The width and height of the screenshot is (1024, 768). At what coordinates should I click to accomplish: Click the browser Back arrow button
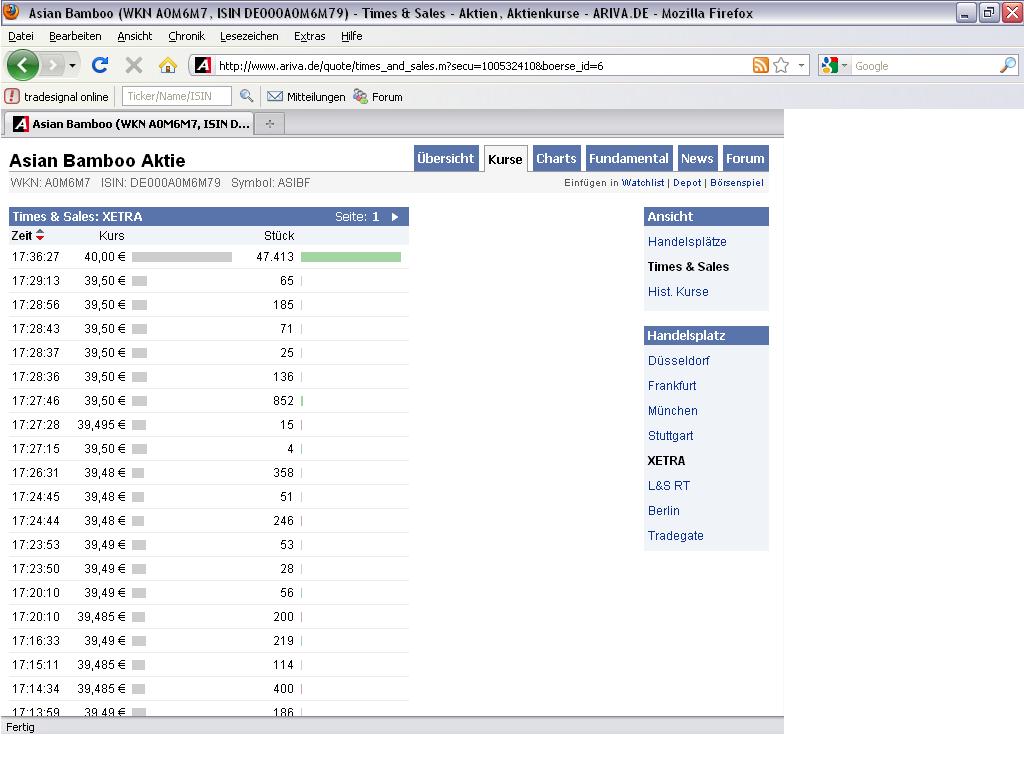coord(23,65)
